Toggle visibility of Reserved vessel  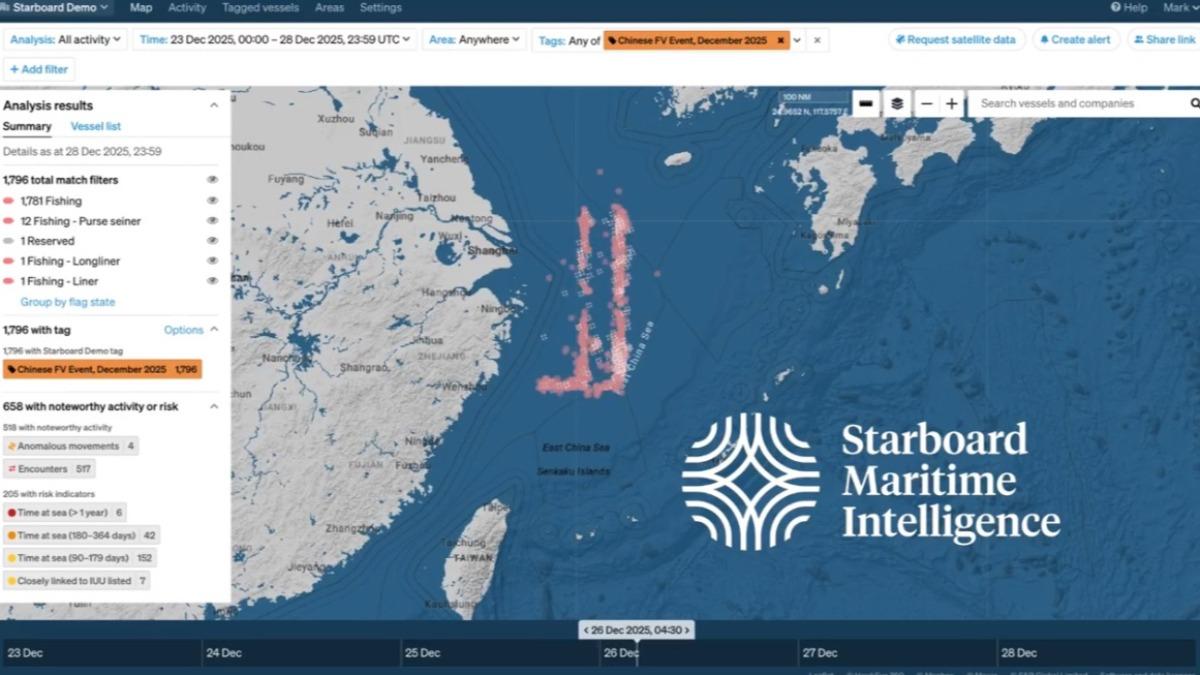tap(212, 241)
